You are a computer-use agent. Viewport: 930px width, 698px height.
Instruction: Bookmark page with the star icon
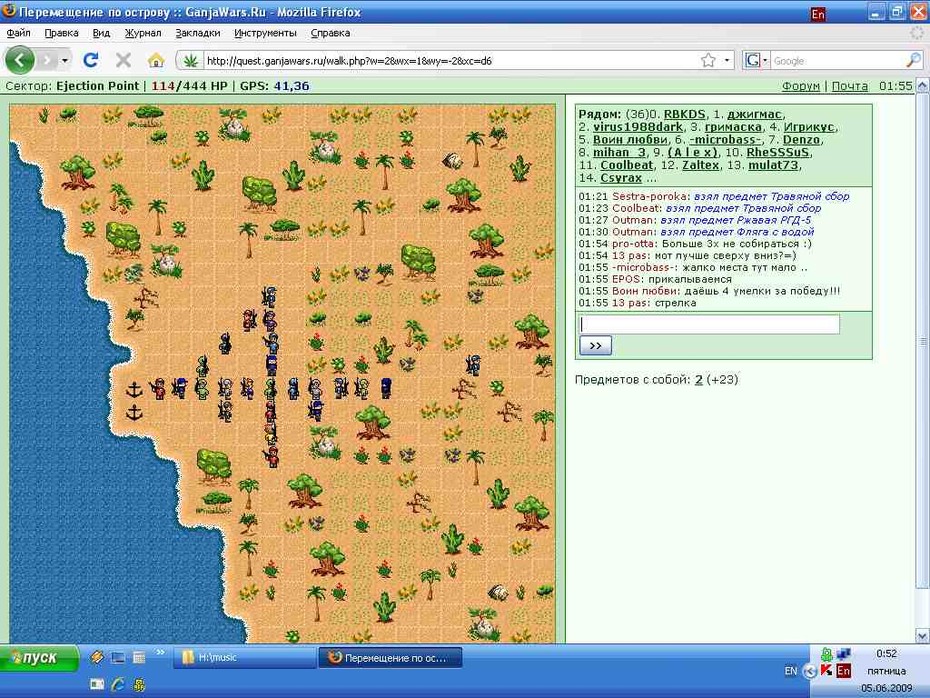coord(708,60)
